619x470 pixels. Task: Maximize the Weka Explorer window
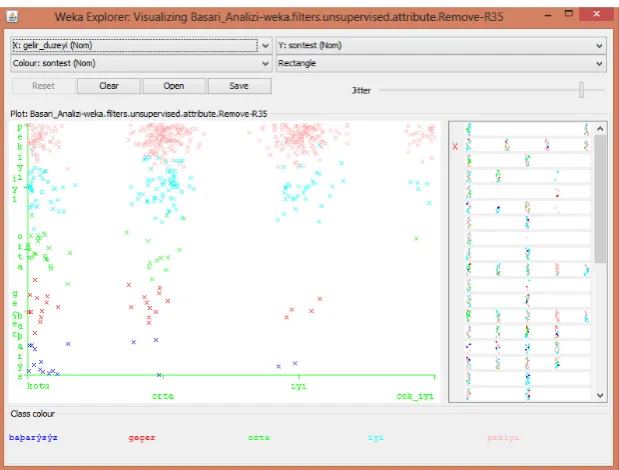point(568,14)
